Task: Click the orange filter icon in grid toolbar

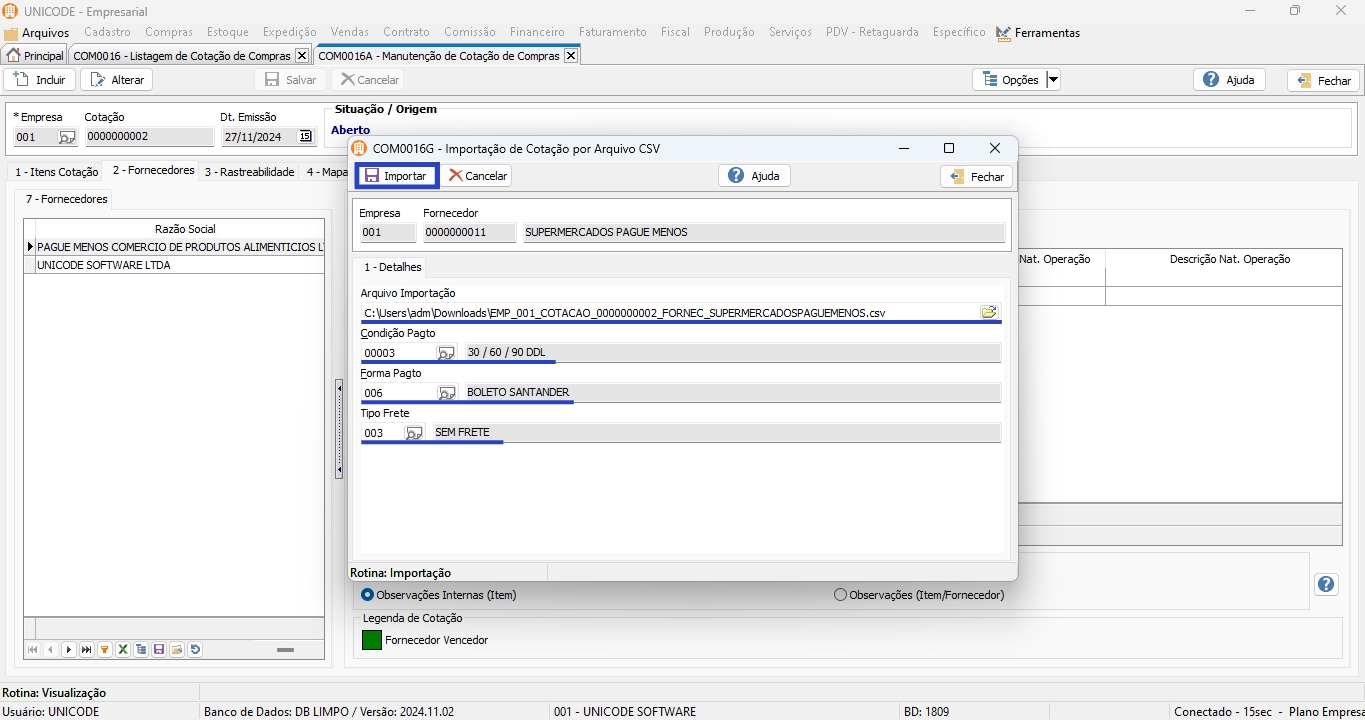Action: (105, 650)
